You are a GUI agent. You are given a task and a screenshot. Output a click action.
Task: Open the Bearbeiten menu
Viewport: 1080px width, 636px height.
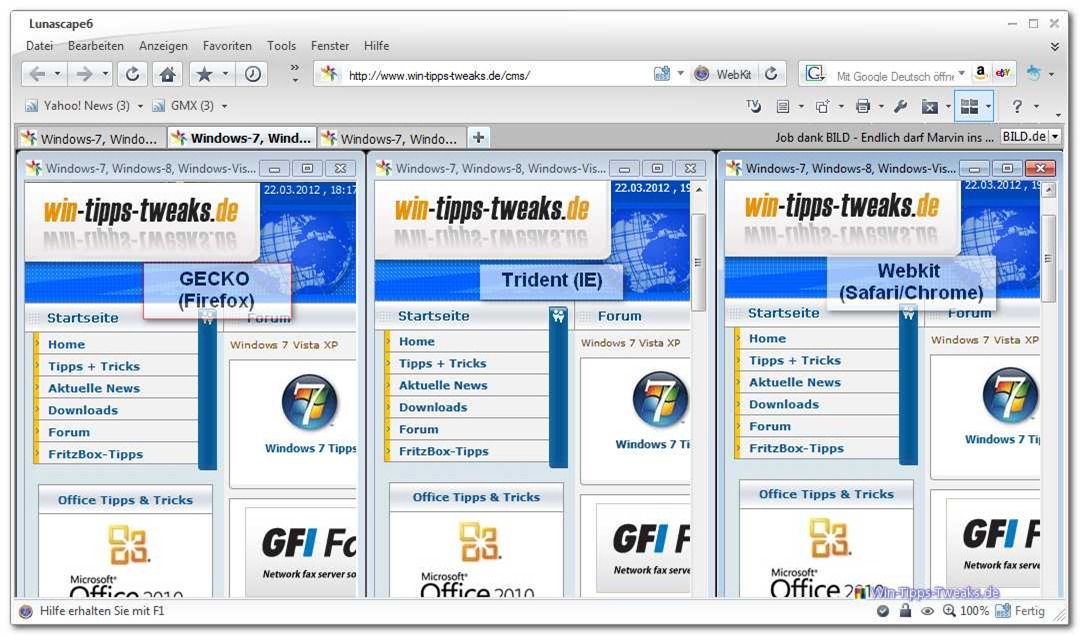[96, 46]
